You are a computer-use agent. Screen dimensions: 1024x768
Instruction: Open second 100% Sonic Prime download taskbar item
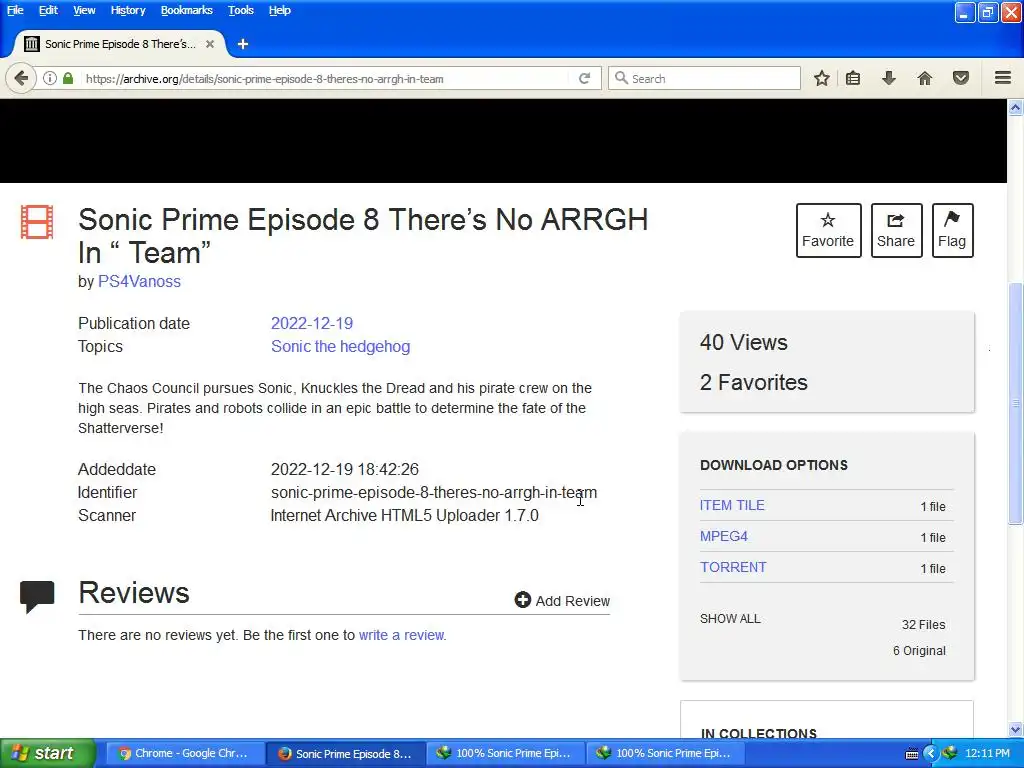pyautogui.click(x=665, y=753)
